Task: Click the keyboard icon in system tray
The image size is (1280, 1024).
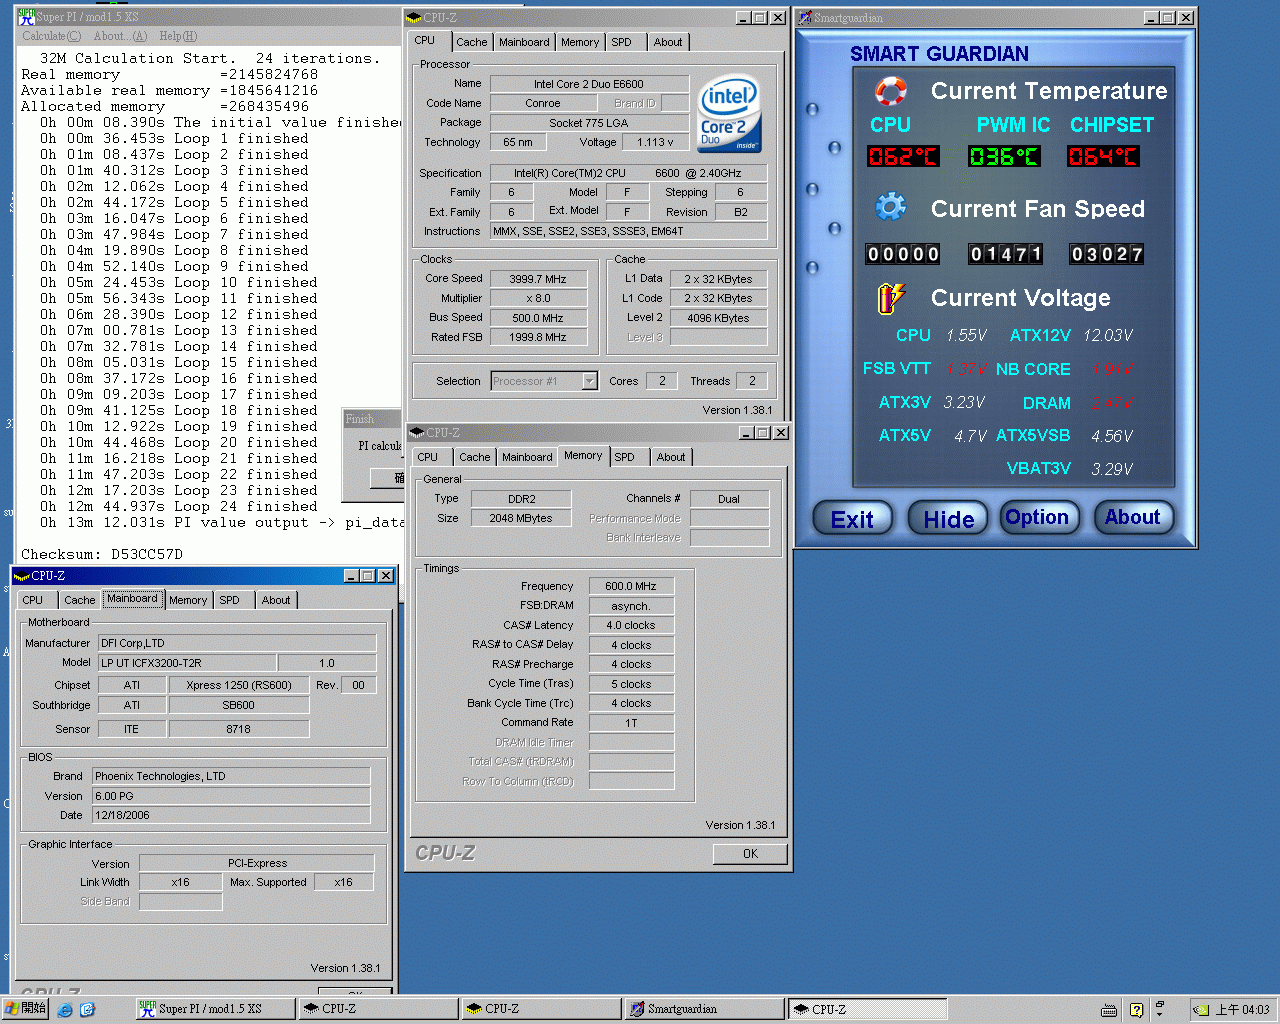Action: (x=1109, y=1010)
